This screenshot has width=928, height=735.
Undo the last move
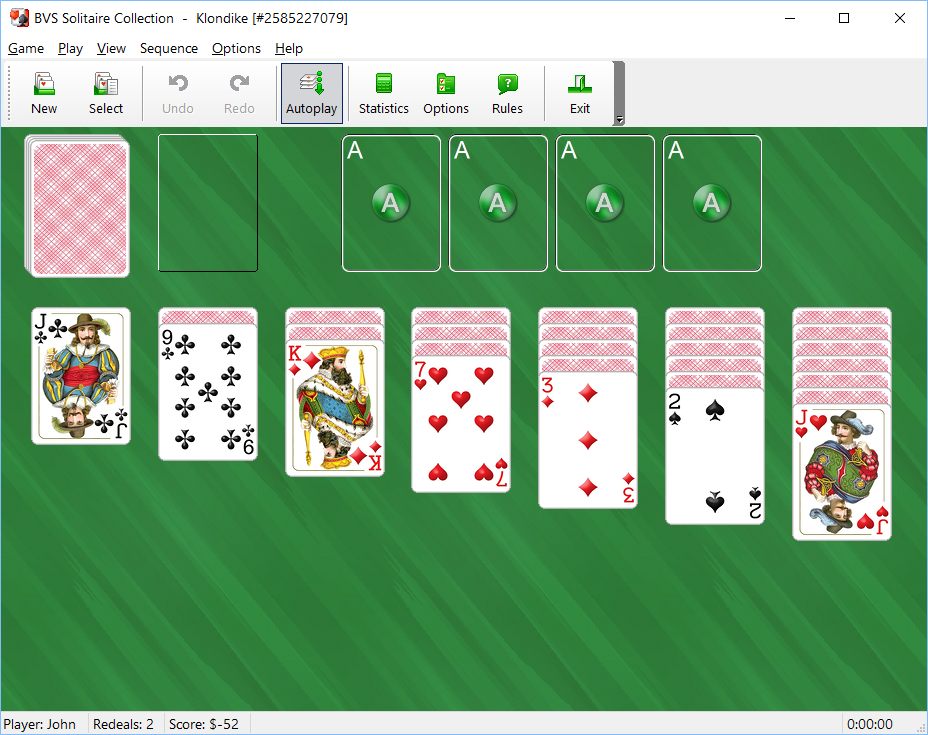[x=177, y=92]
